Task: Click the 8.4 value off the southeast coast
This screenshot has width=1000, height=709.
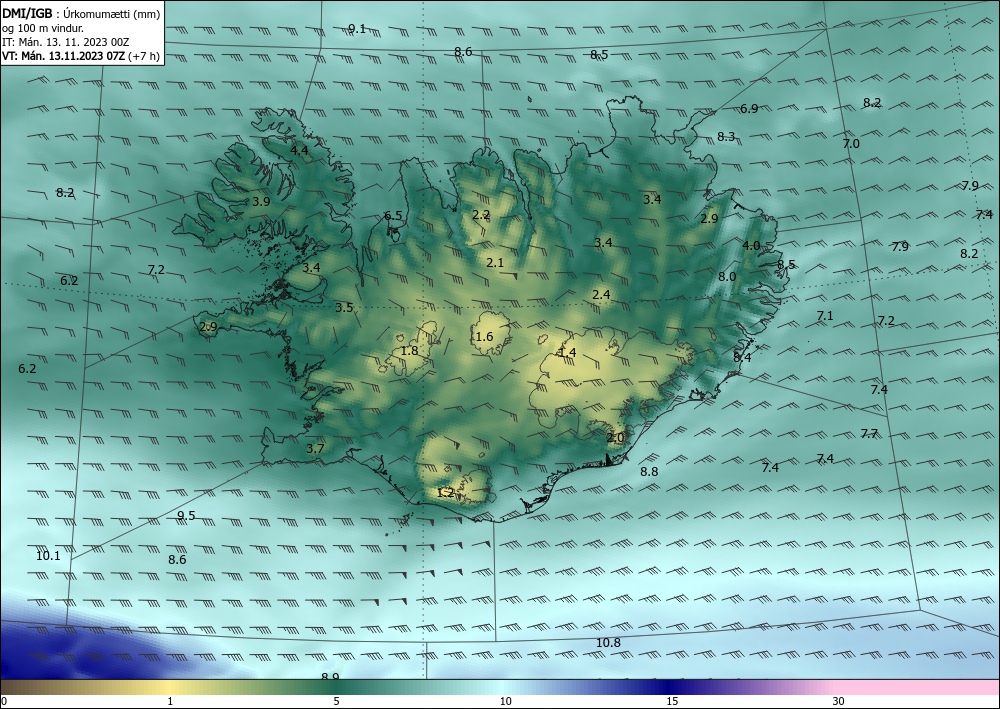Action: [x=742, y=358]
